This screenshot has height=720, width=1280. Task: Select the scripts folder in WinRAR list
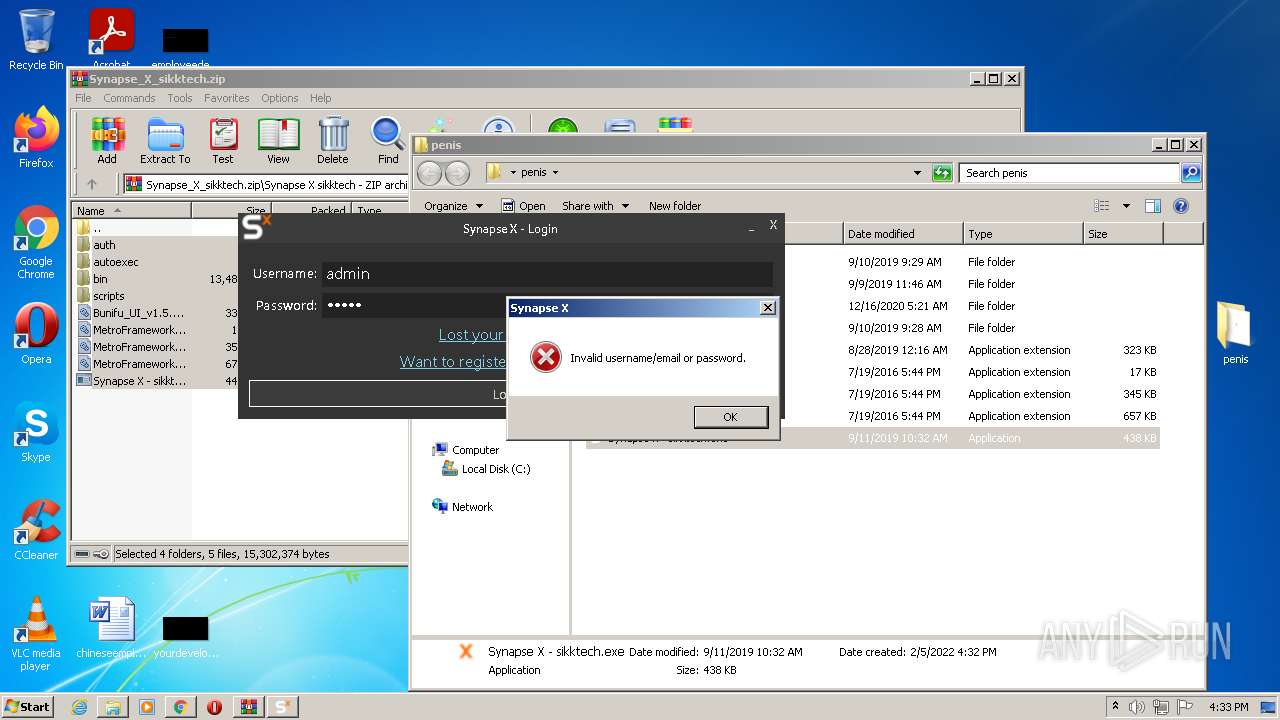[x=109, y=296]
